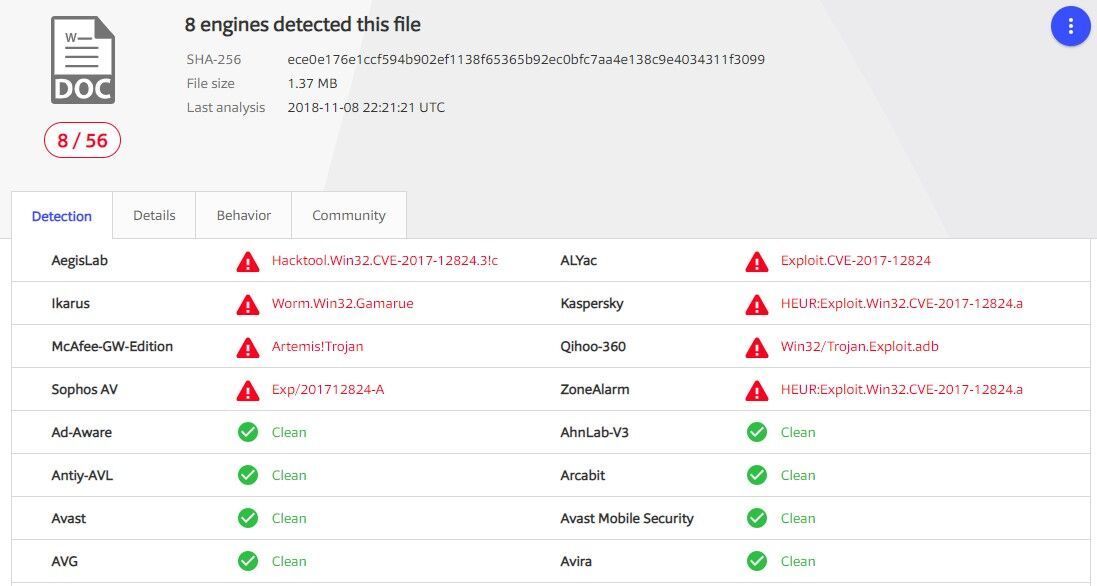Image resolution: width=1097 pixels, height=586 pixels.
Task: Click the green check icon for Arcabit
Action: click(757, 476)
